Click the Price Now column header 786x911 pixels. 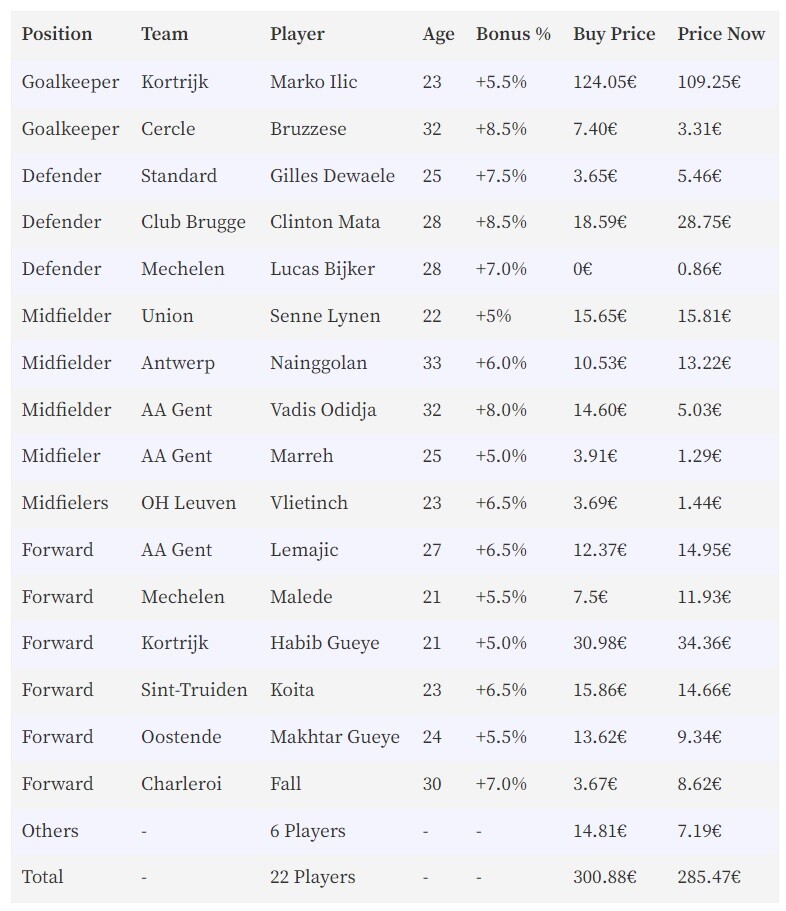[721, 34]
